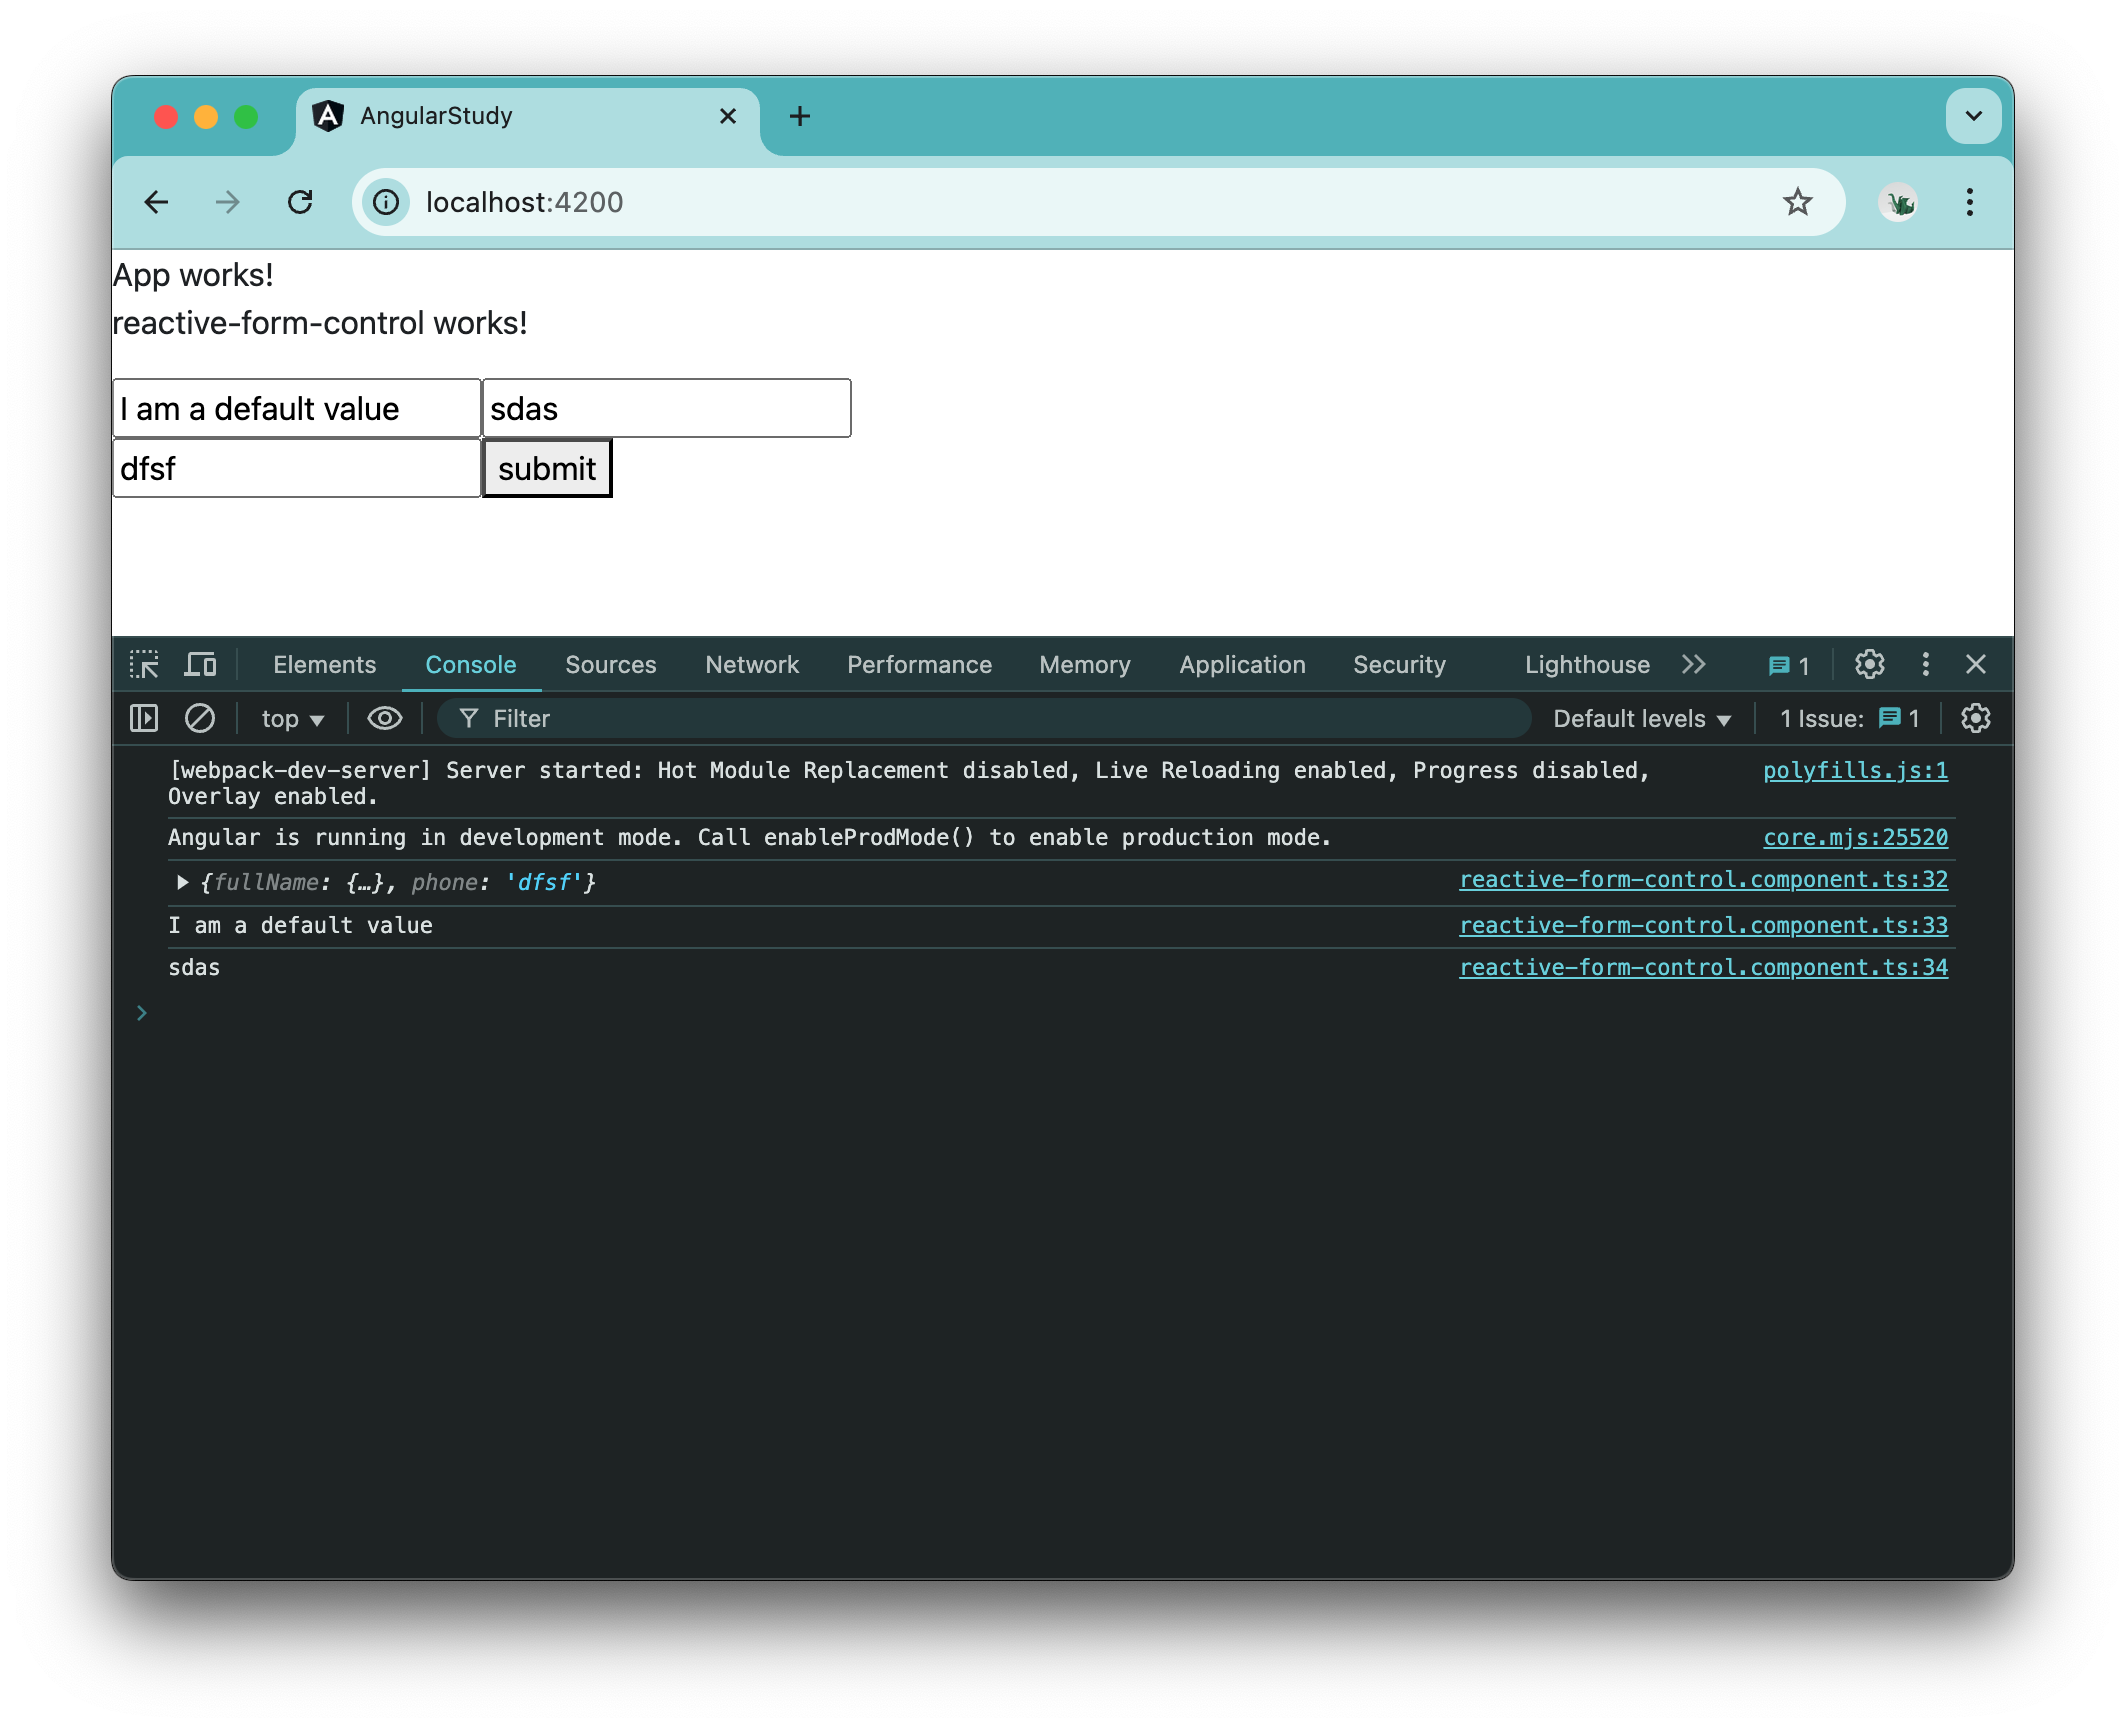Open DevTools settings gear
Image resolution: width=2126 pixels, height=1728 pixels.
pyautogui.click(x=1869, y=664)
